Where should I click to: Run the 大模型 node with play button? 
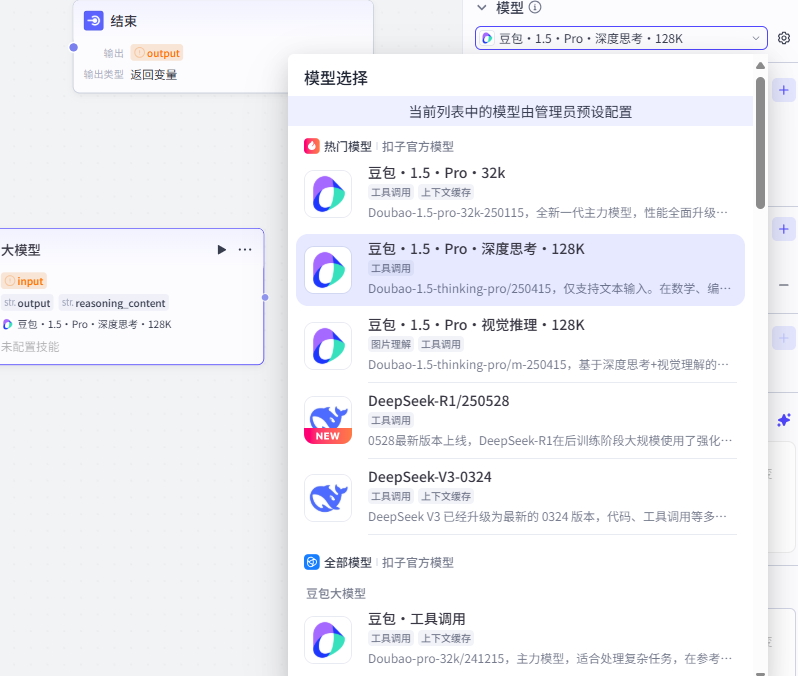click(221, 249)
